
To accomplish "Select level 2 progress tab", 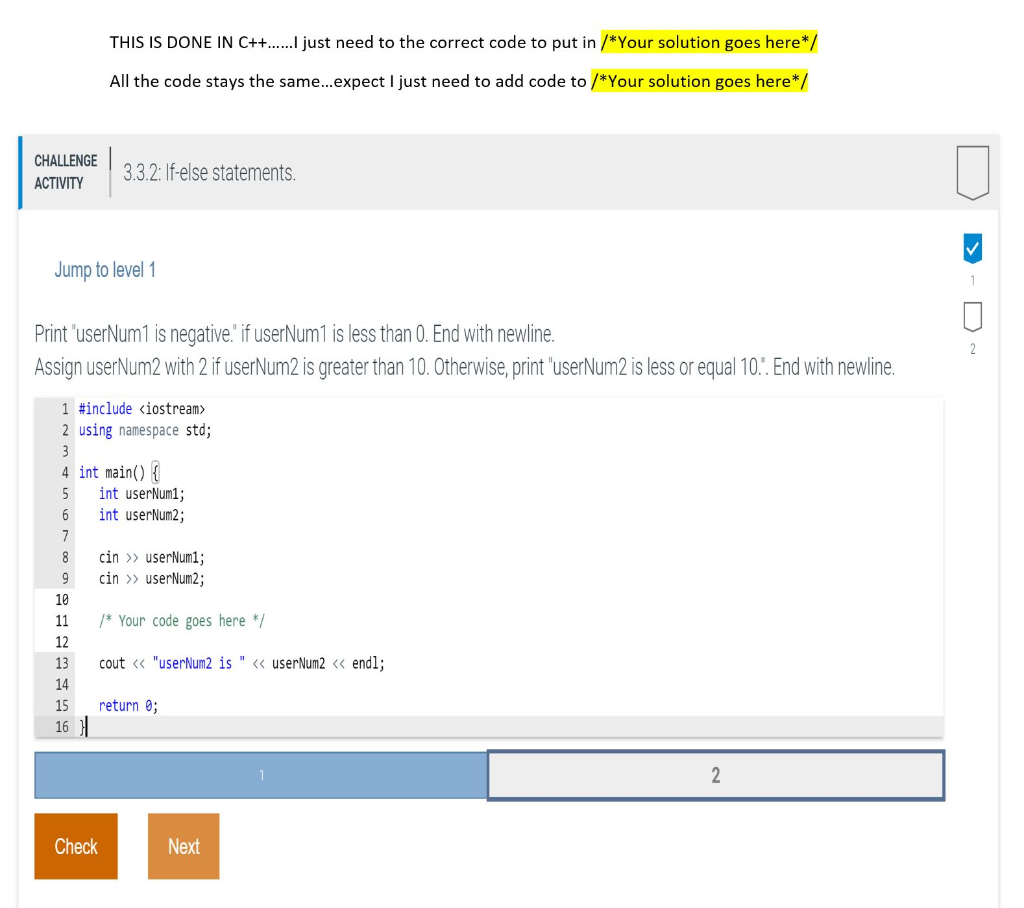I will [716, 775].
